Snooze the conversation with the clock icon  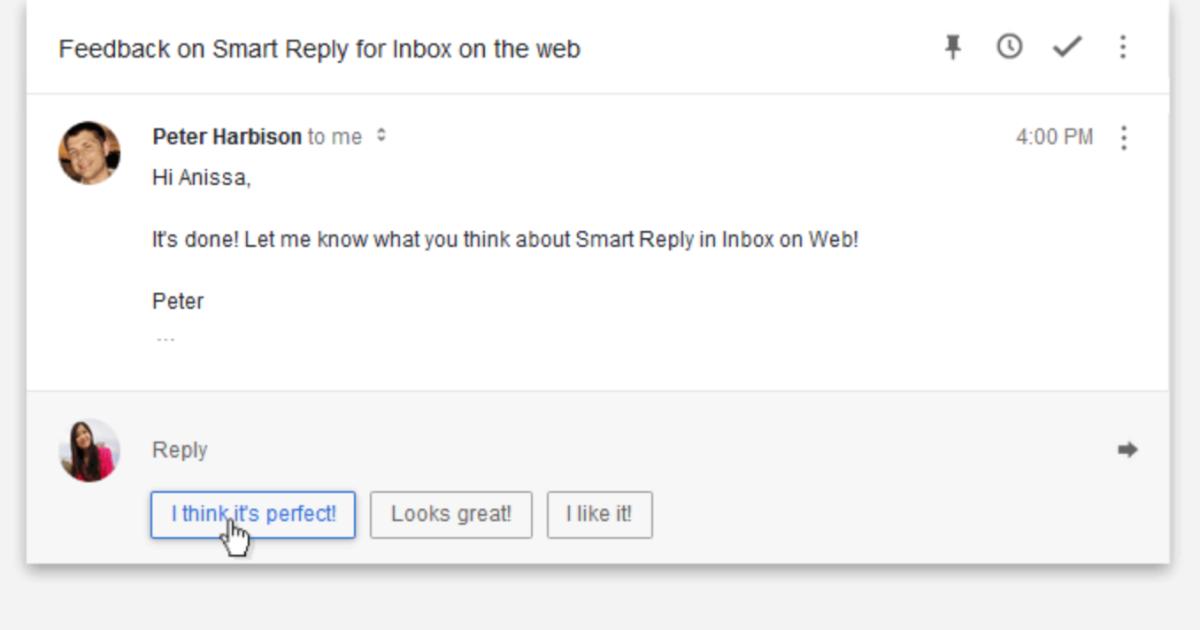[x=1009, y=47]
